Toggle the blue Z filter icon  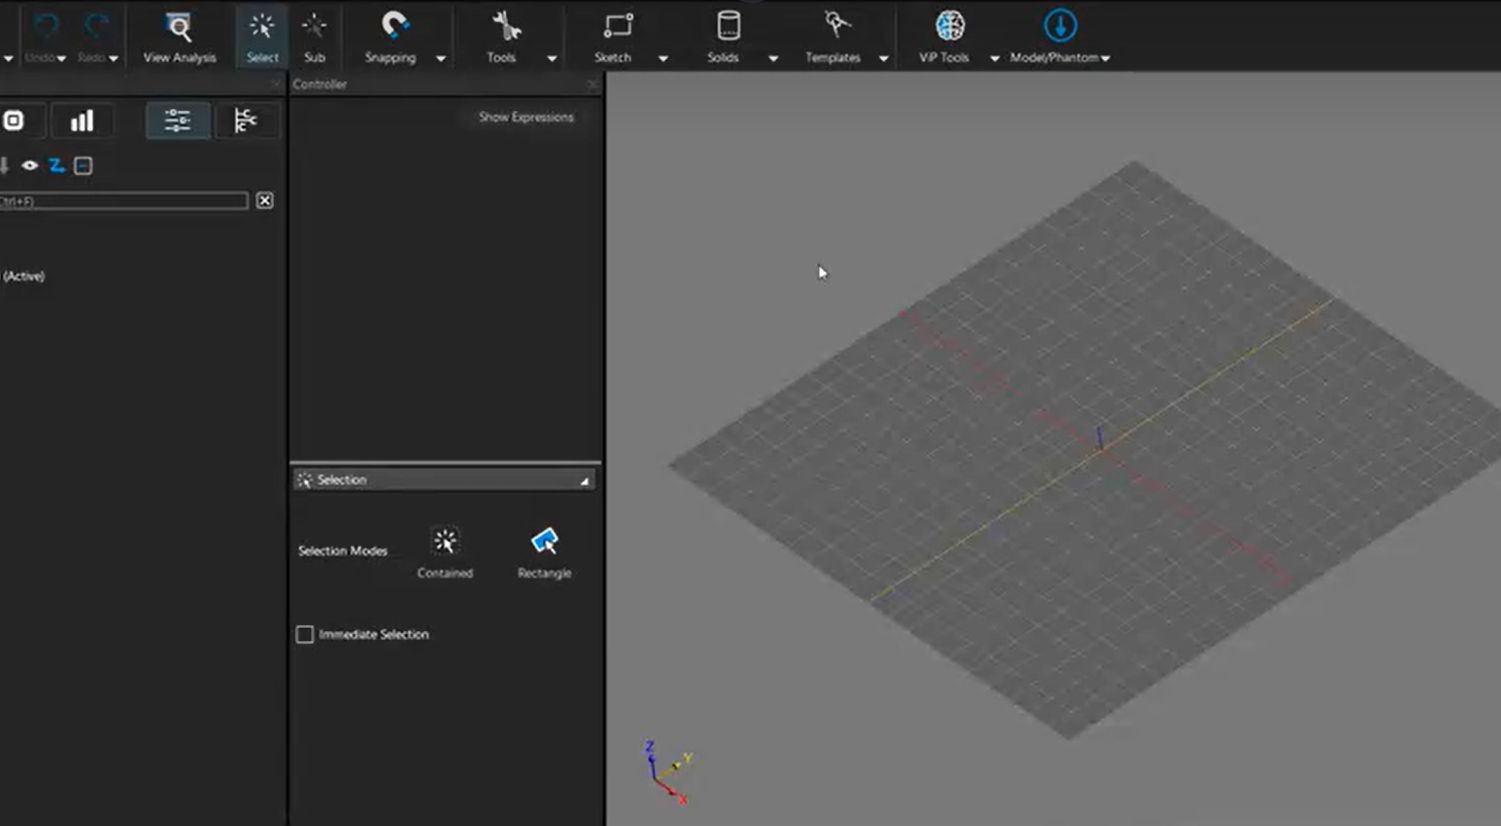tap(57, 166)
